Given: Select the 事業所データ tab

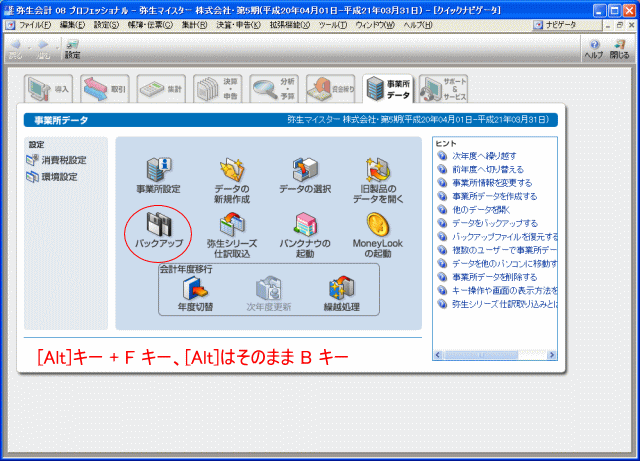Looking at the screenshot, I should pos(388,89).
